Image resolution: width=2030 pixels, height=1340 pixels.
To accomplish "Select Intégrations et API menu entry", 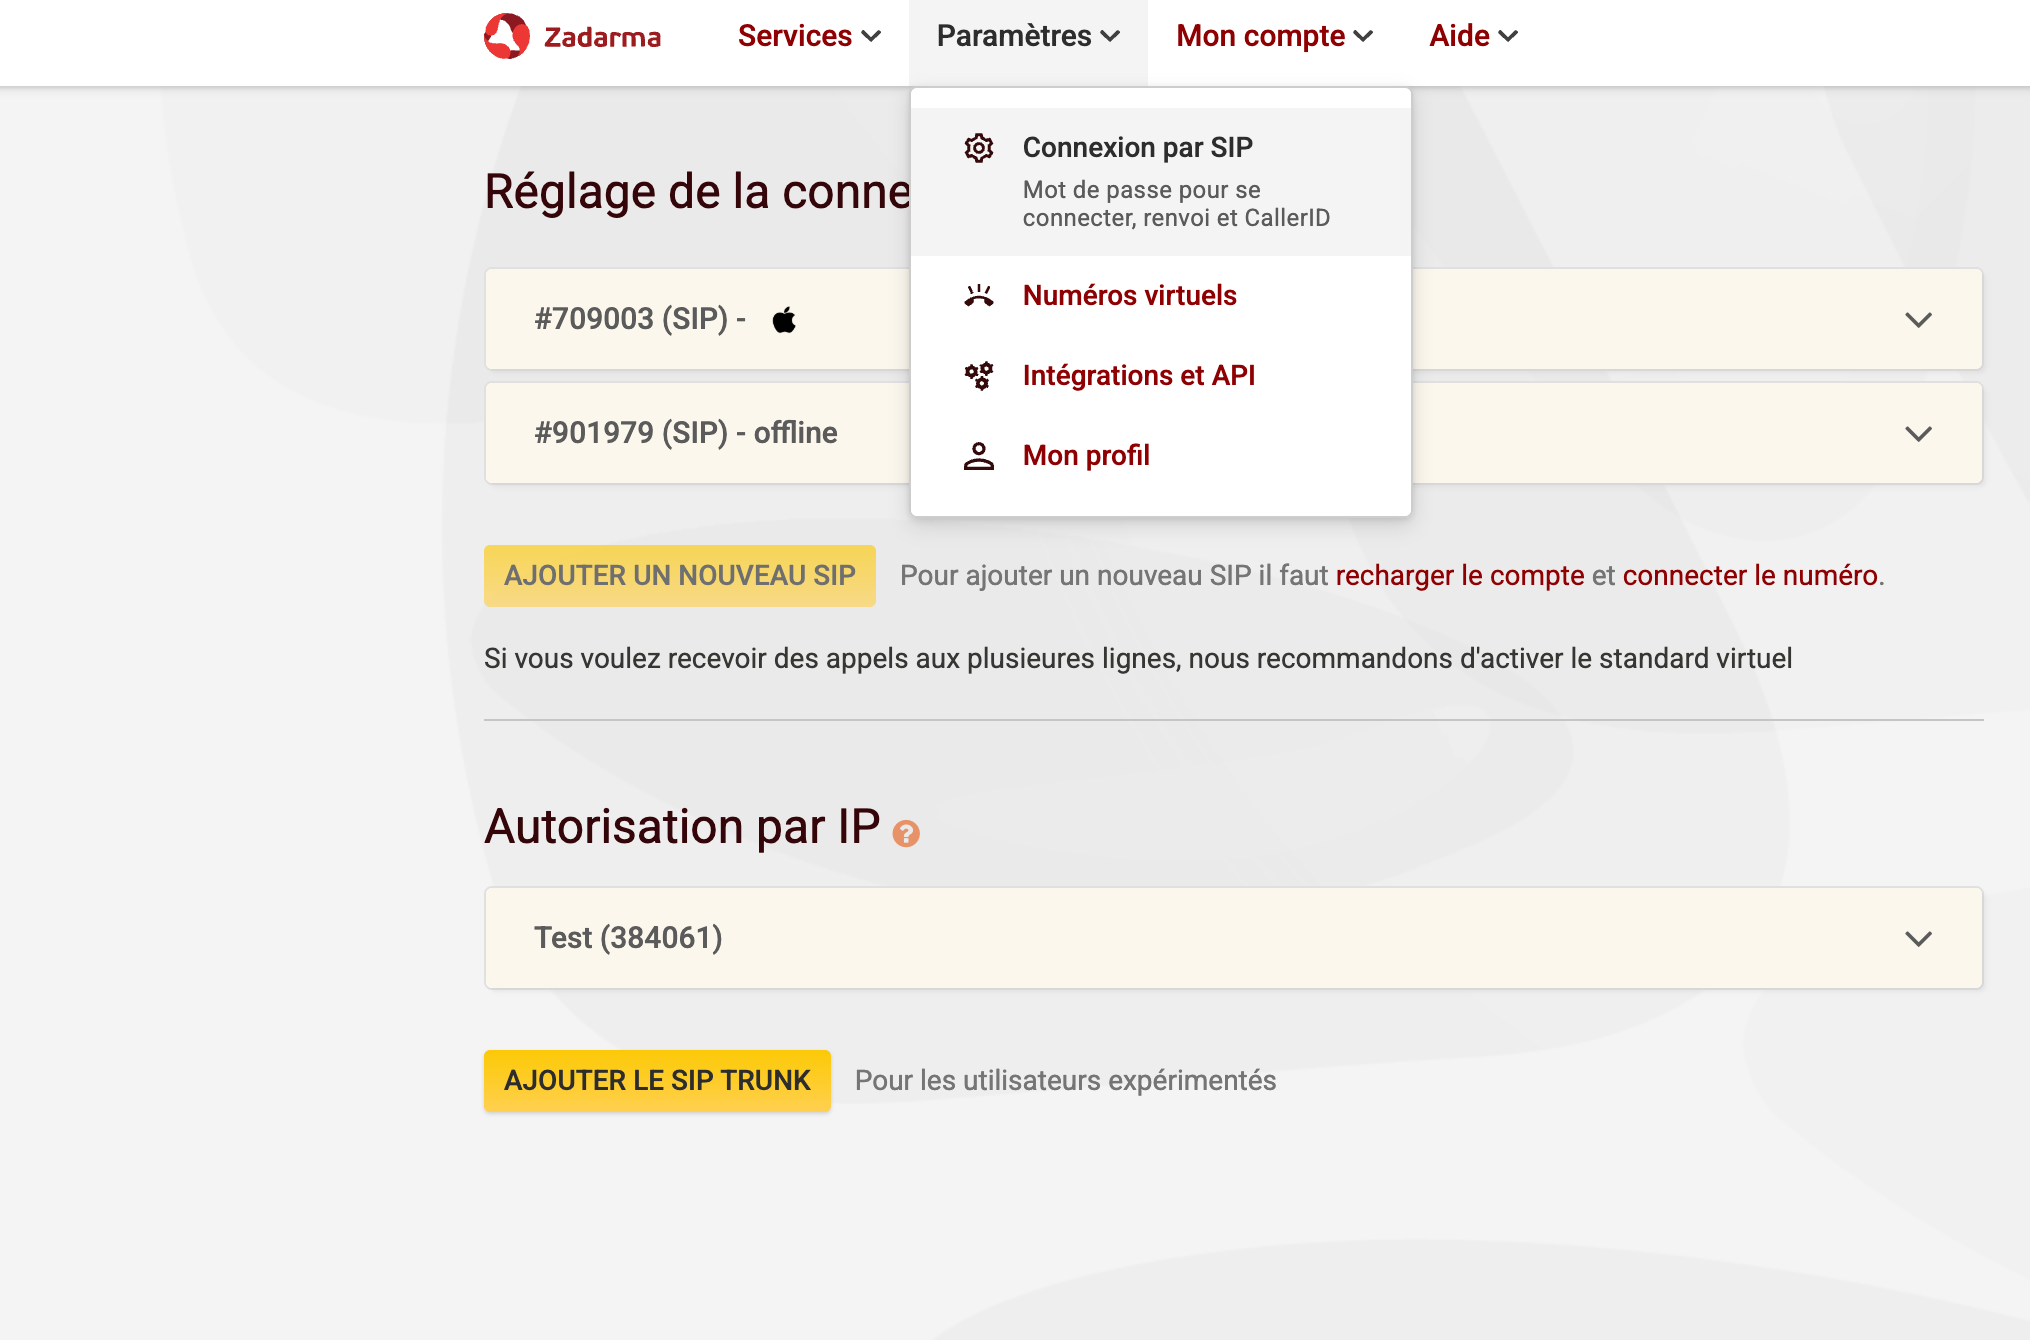I will coord(1138,376).
